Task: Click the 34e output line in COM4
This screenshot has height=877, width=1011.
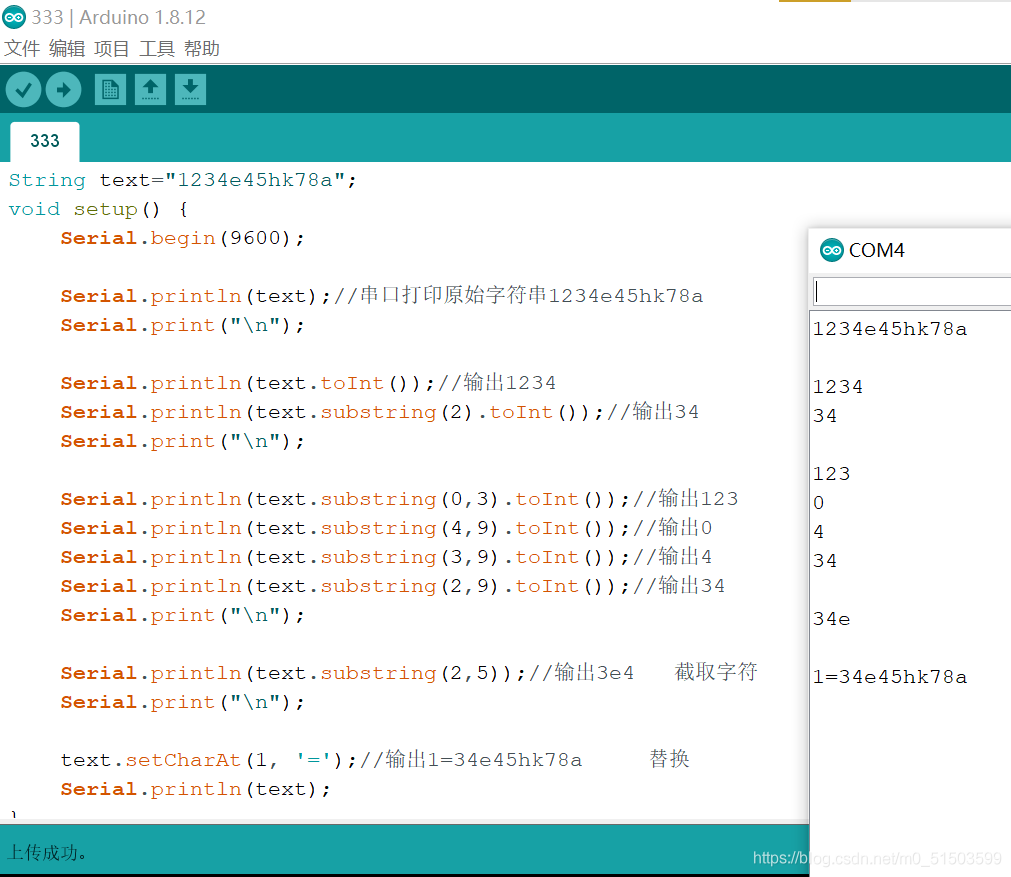Action: point(832,619)
